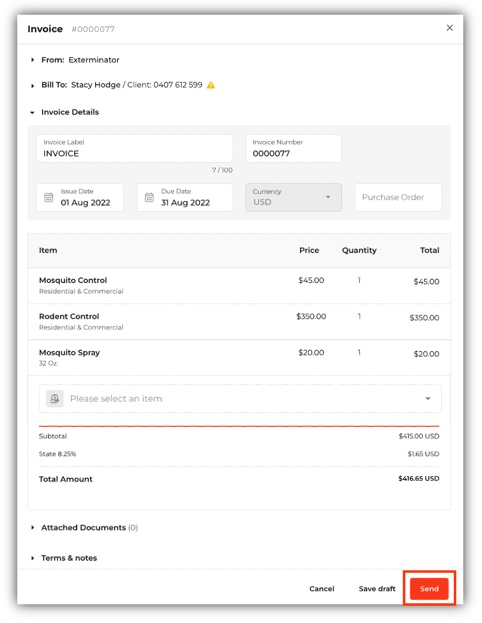Select the Rodent Control line item
The image size is (482, 623).
pyautogui.click(x=239, y=321)
